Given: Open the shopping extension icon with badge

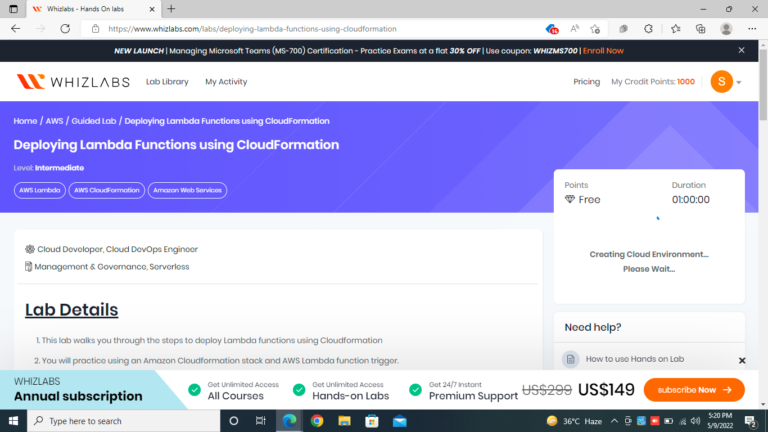Looking at the screenshot, I should tap(552, 29).
